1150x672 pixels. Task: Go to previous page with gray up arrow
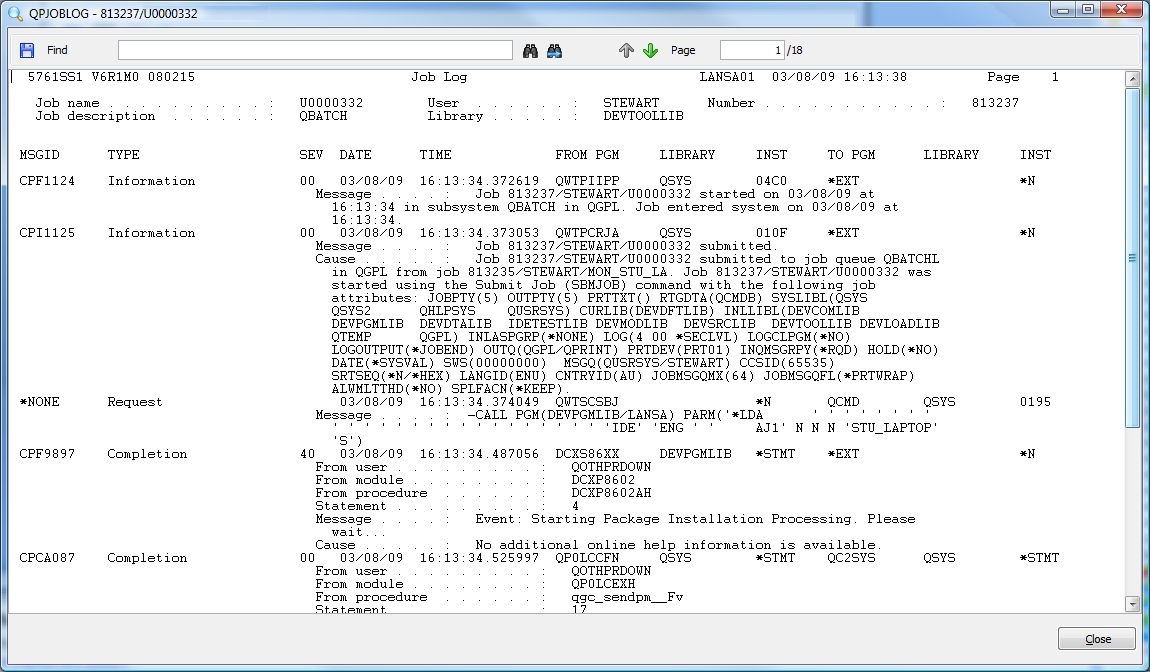coord(626,50)
